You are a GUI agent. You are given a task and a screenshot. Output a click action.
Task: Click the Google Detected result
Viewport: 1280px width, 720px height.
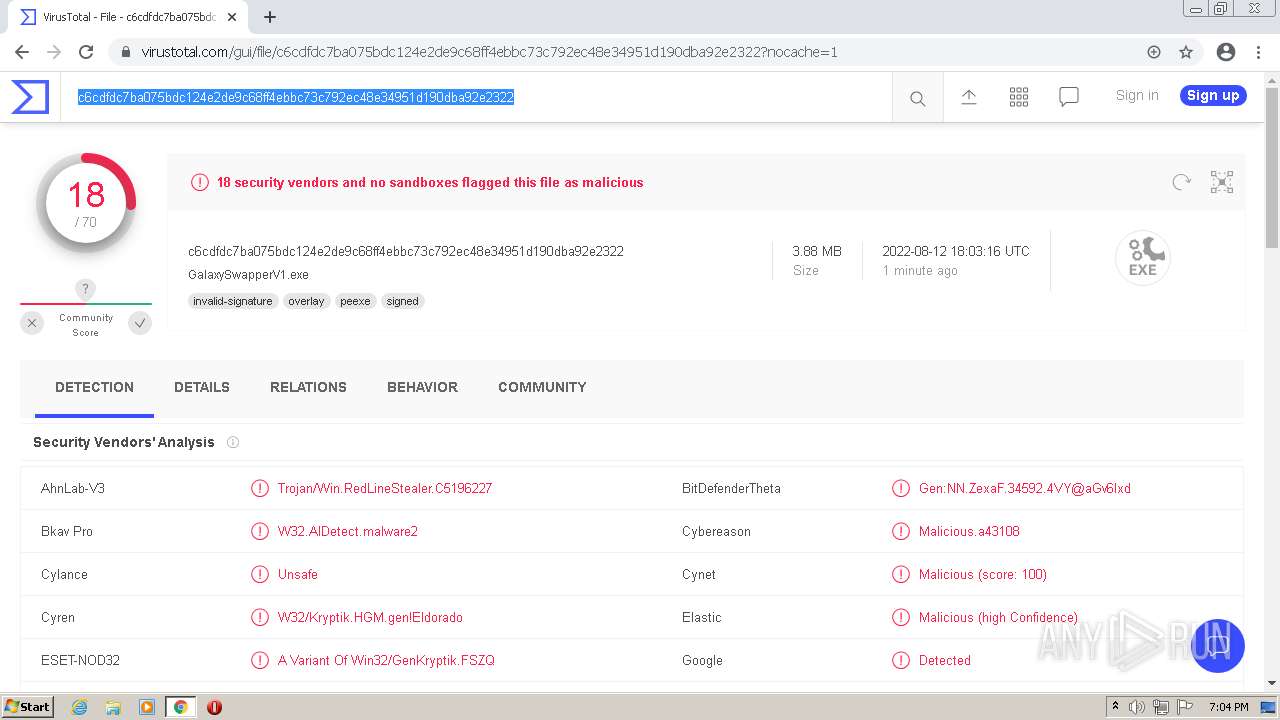coord(945,660)
